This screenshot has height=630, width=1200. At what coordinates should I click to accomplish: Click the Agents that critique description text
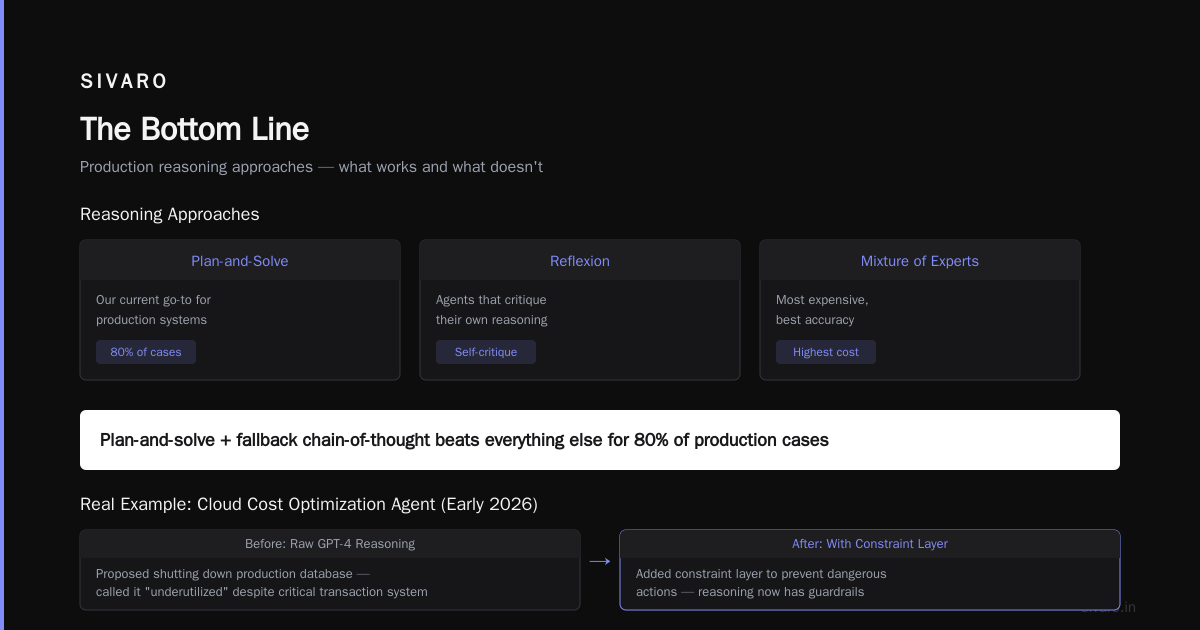[492, 310]
